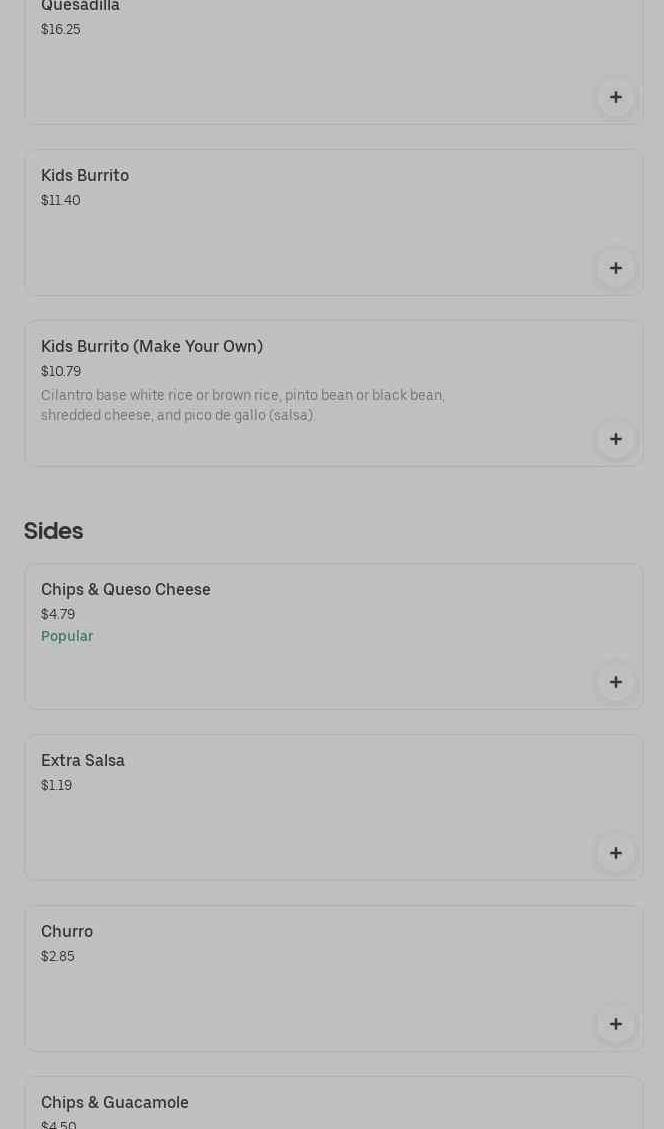The width and height of the screenshot is (664, 1129).
Task: Click the Popular label under Chips & Queso
Action: point(67,636)
